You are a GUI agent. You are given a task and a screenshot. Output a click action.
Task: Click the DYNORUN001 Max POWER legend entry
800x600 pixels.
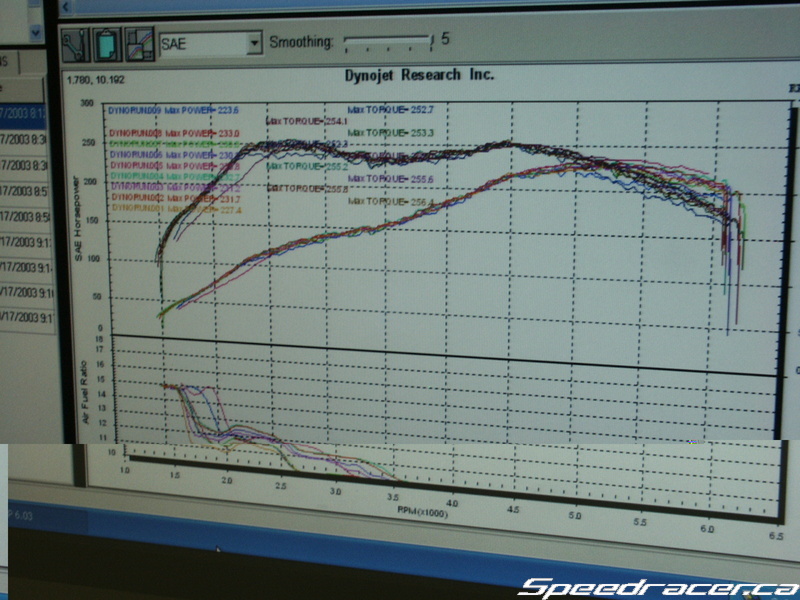(x=172, y=210)
